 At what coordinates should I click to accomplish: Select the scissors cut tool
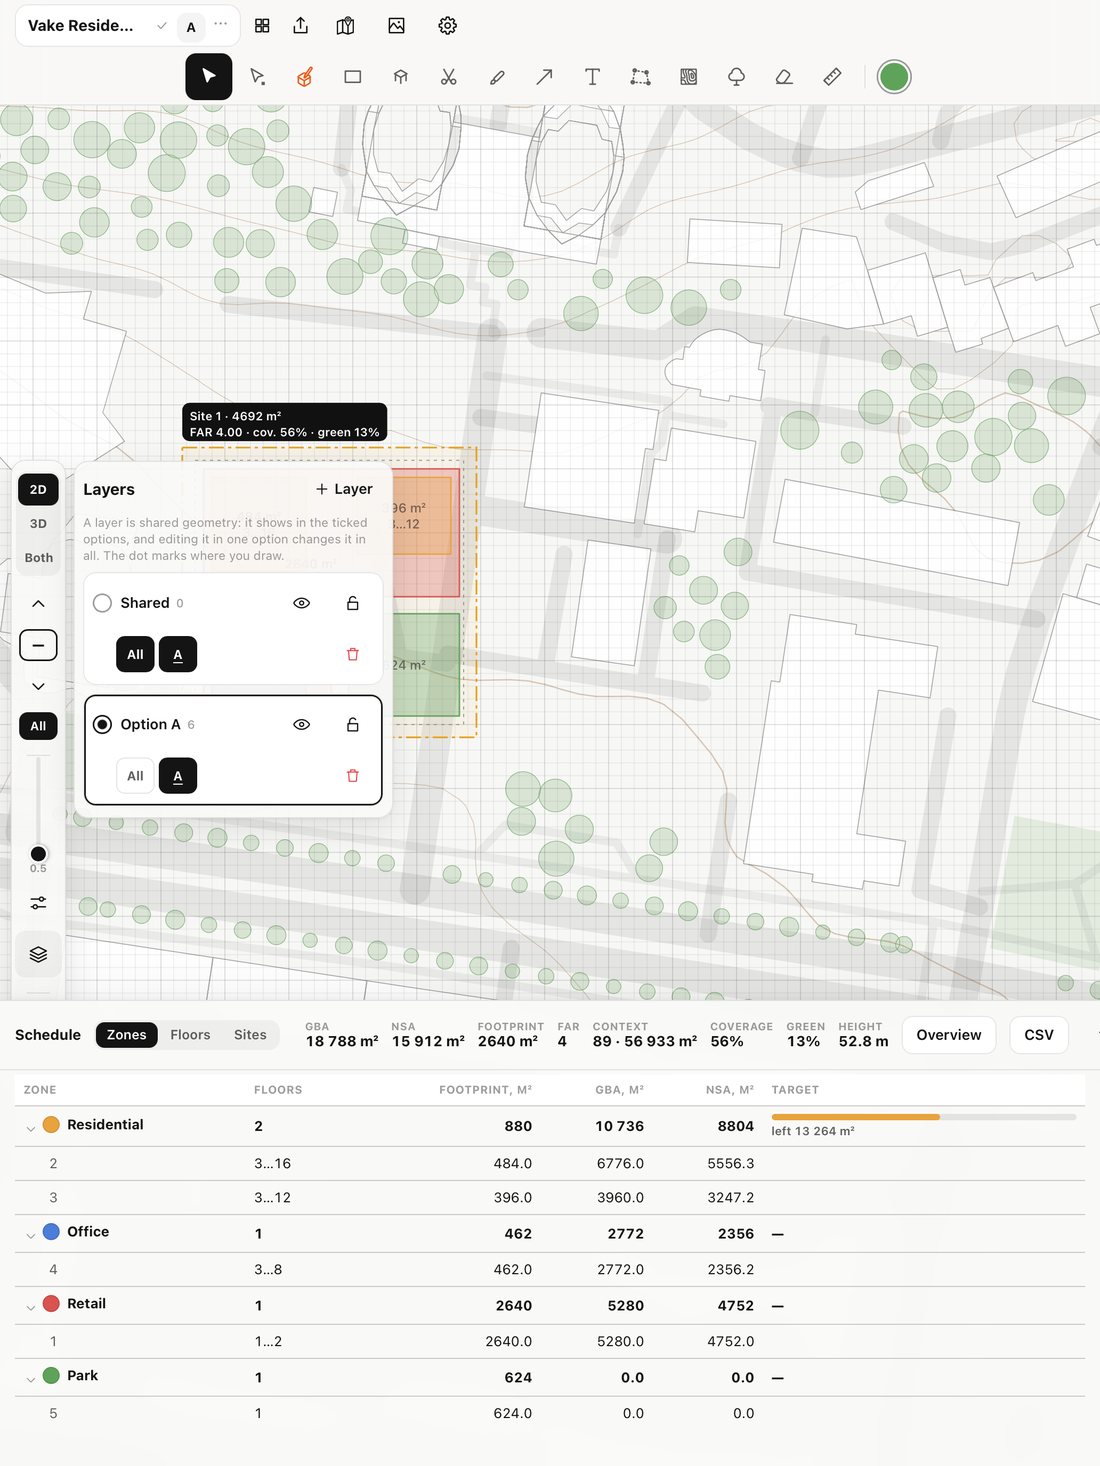(x=449, y=77)
